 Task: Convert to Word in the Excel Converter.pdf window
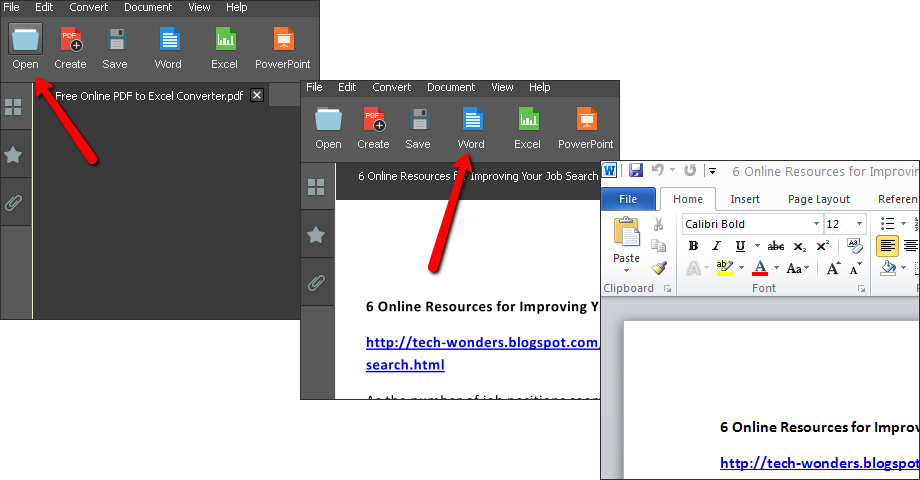click(x=168, y=47)
